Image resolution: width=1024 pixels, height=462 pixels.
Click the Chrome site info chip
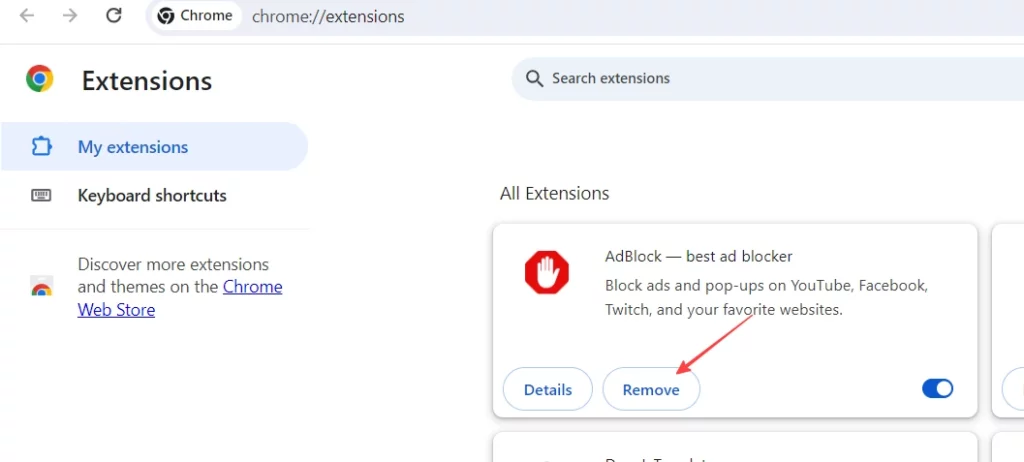pyautogui.click(x=196, y=16)
